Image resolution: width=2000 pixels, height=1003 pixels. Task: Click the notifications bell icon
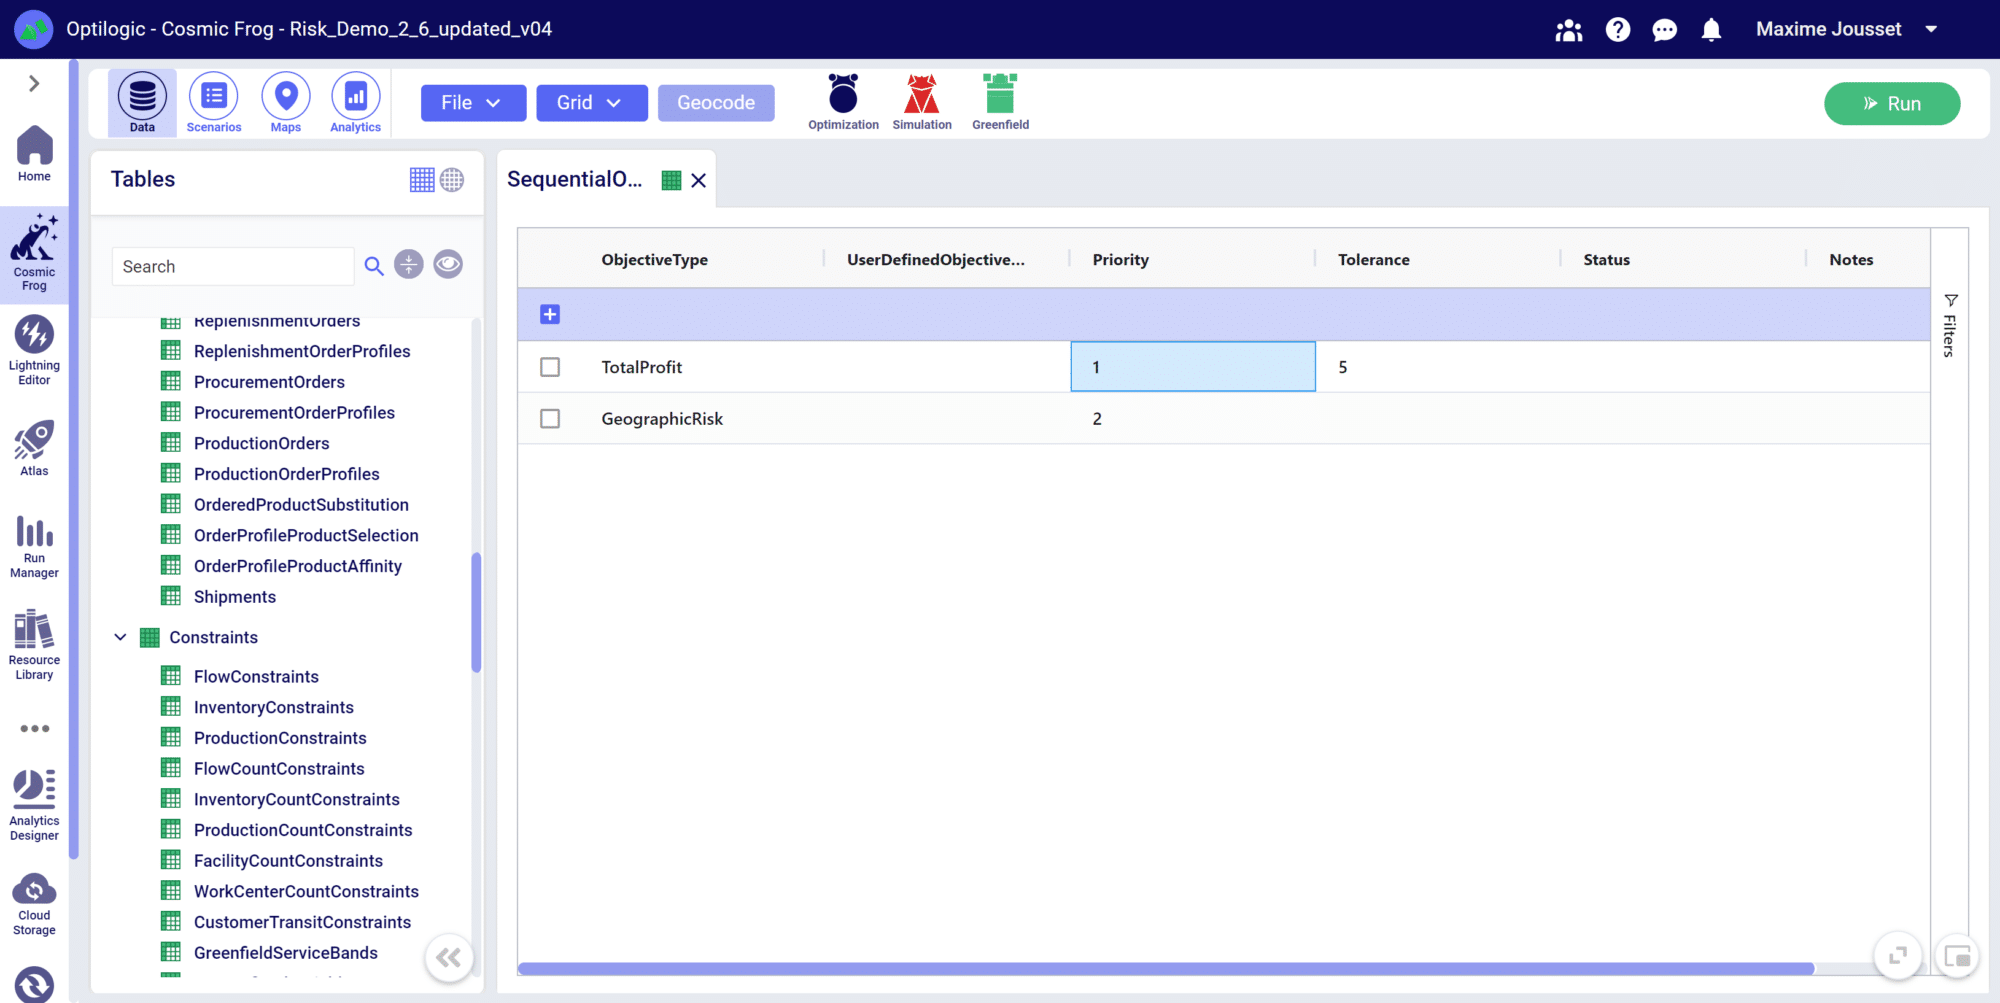1711,30
